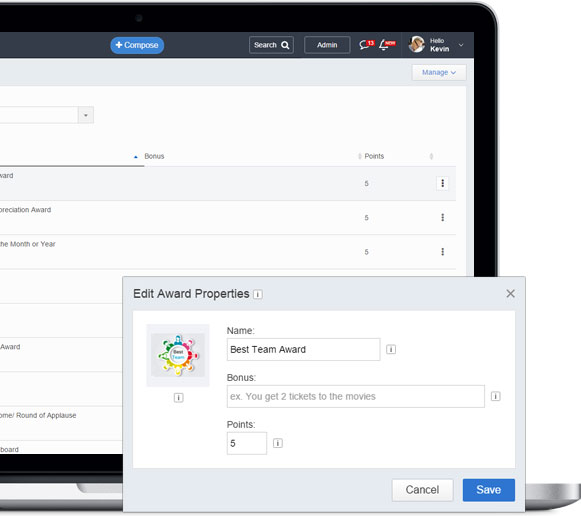This screenshot has width=581, height=516.
Task: Click the Compose button
Action: pyautogui.click(x=137, y=45)
